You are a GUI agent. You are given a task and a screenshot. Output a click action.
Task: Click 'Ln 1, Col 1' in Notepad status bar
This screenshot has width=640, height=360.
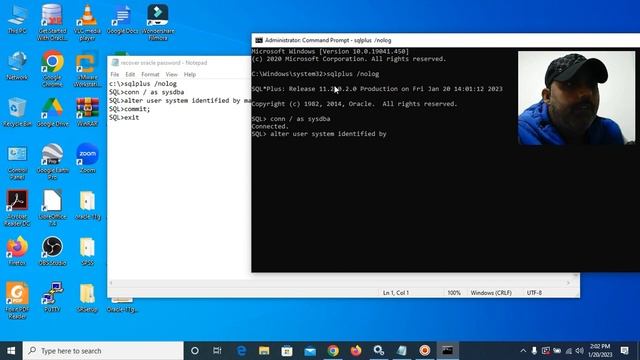[396, 293]
